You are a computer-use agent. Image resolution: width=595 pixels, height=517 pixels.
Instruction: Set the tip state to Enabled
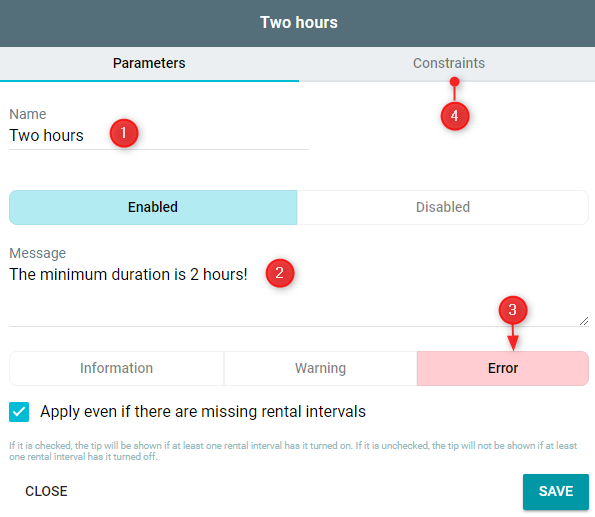coord(153,207)
